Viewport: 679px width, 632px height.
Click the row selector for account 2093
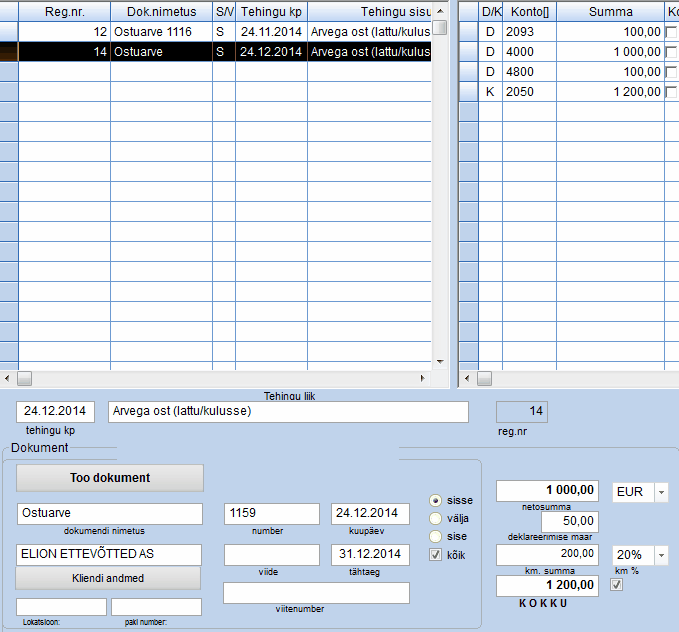pos(469,32)
